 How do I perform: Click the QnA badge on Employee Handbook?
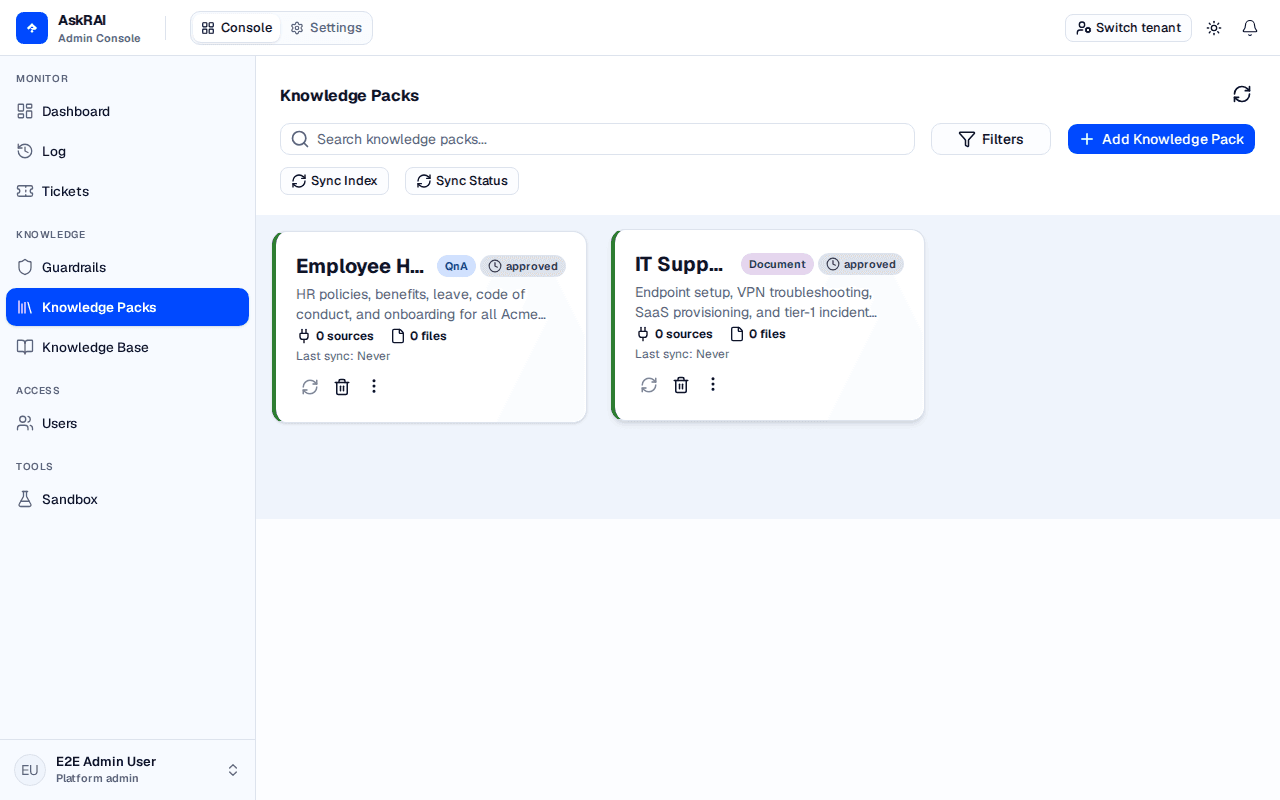pos(456,266)
